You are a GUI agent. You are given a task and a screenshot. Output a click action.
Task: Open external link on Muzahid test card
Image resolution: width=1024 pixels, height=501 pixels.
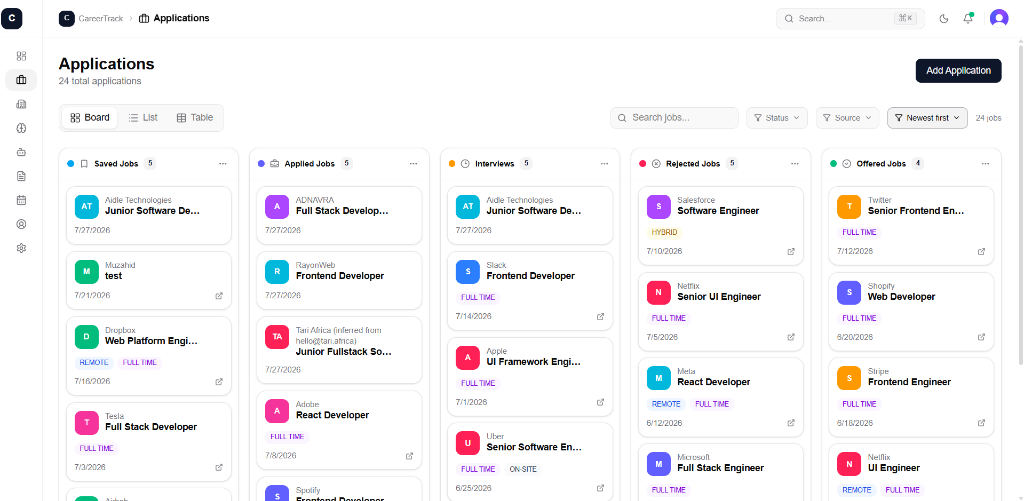click(219, 296)
